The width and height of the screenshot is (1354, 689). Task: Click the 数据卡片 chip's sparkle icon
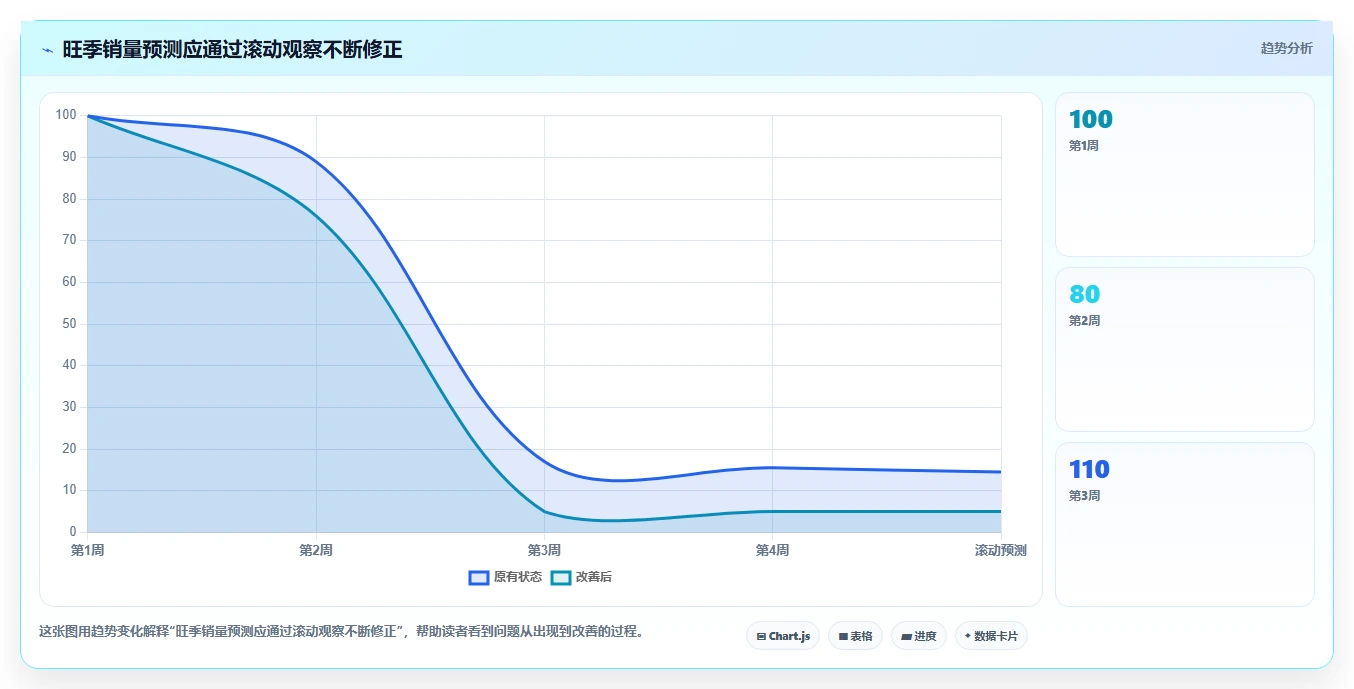click(x=968, y=636)
